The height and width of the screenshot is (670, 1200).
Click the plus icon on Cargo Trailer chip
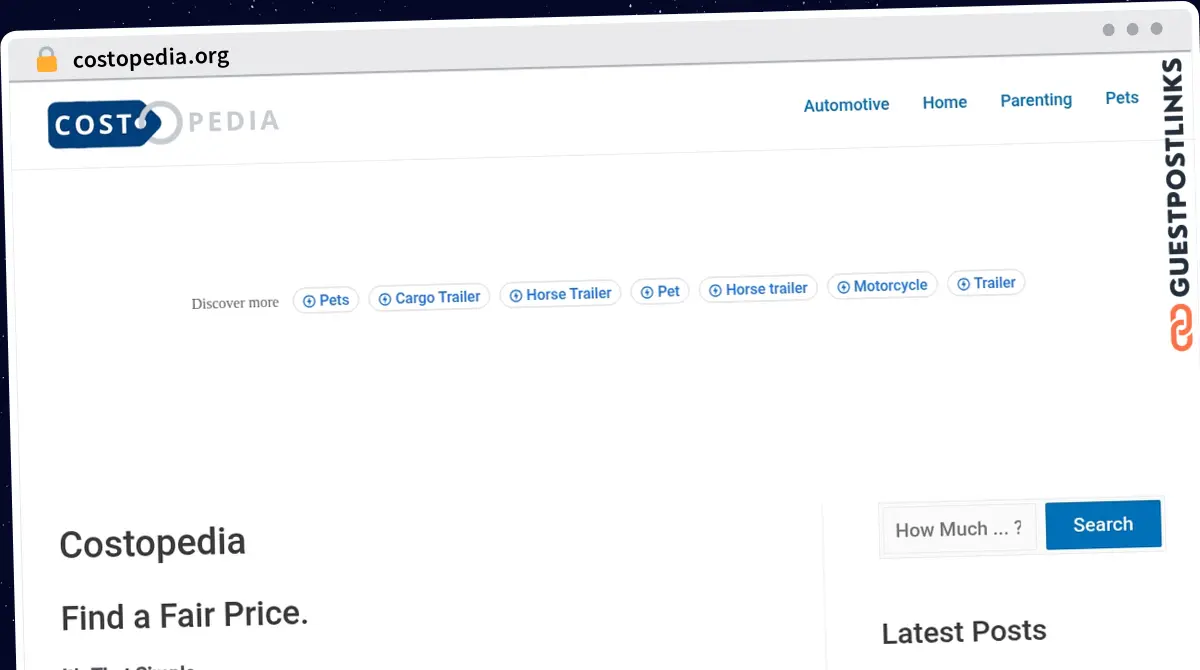click(x=385, y=299)
